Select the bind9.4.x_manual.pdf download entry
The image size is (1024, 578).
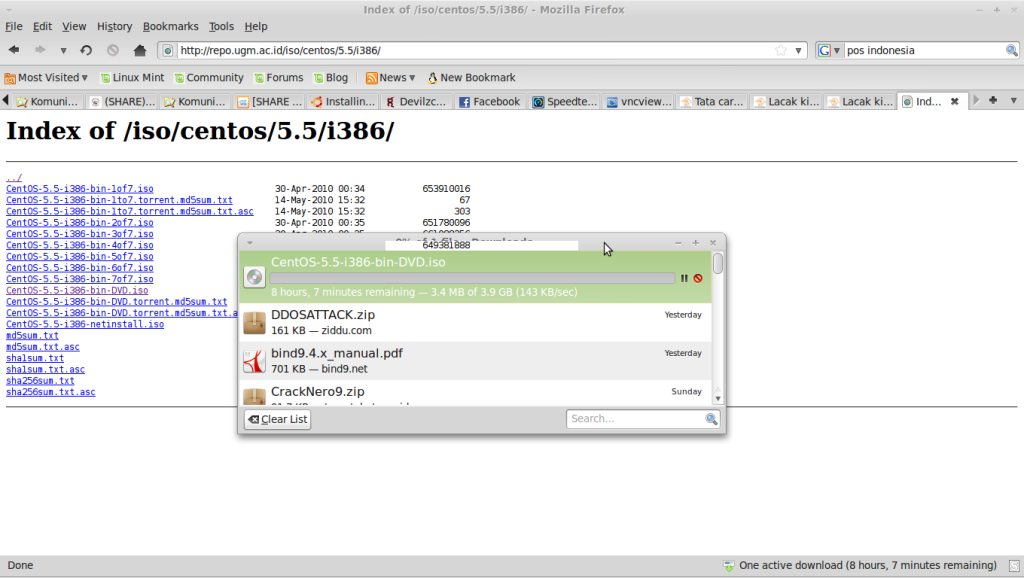[475, 361]
